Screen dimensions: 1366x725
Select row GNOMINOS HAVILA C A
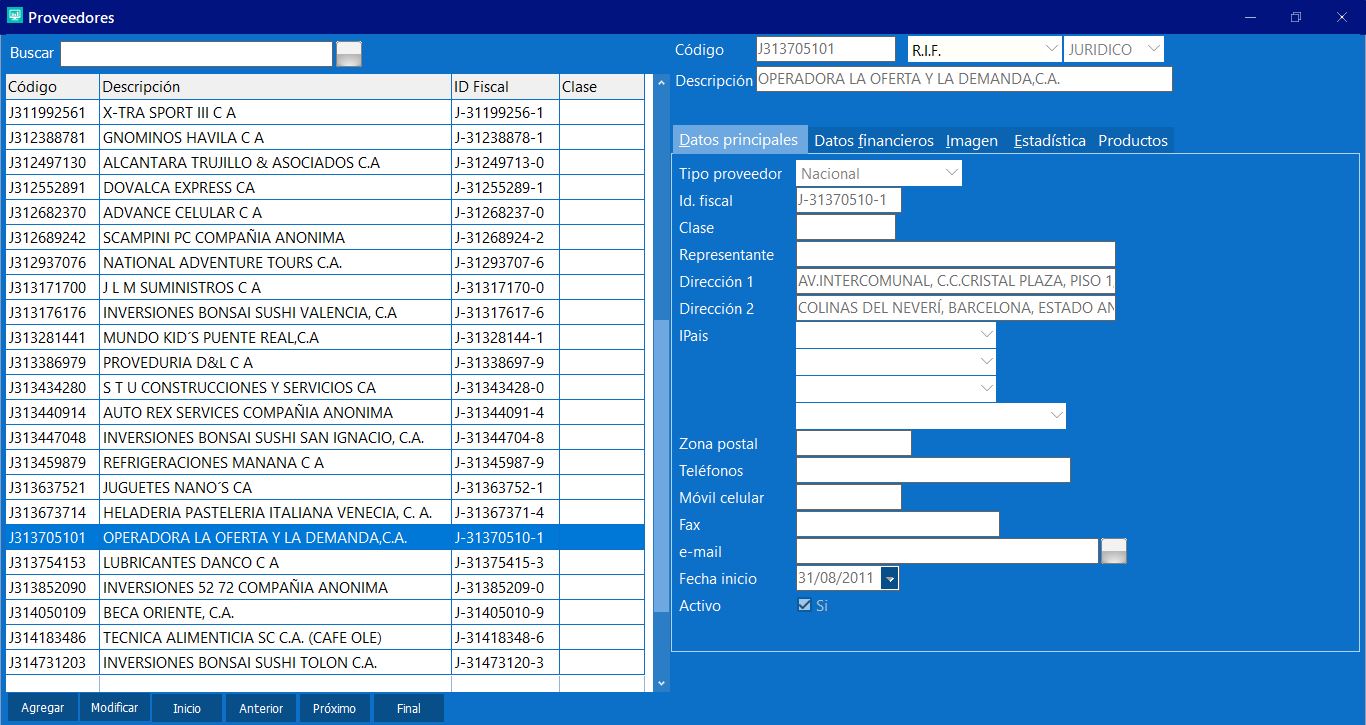pos(325,137)
